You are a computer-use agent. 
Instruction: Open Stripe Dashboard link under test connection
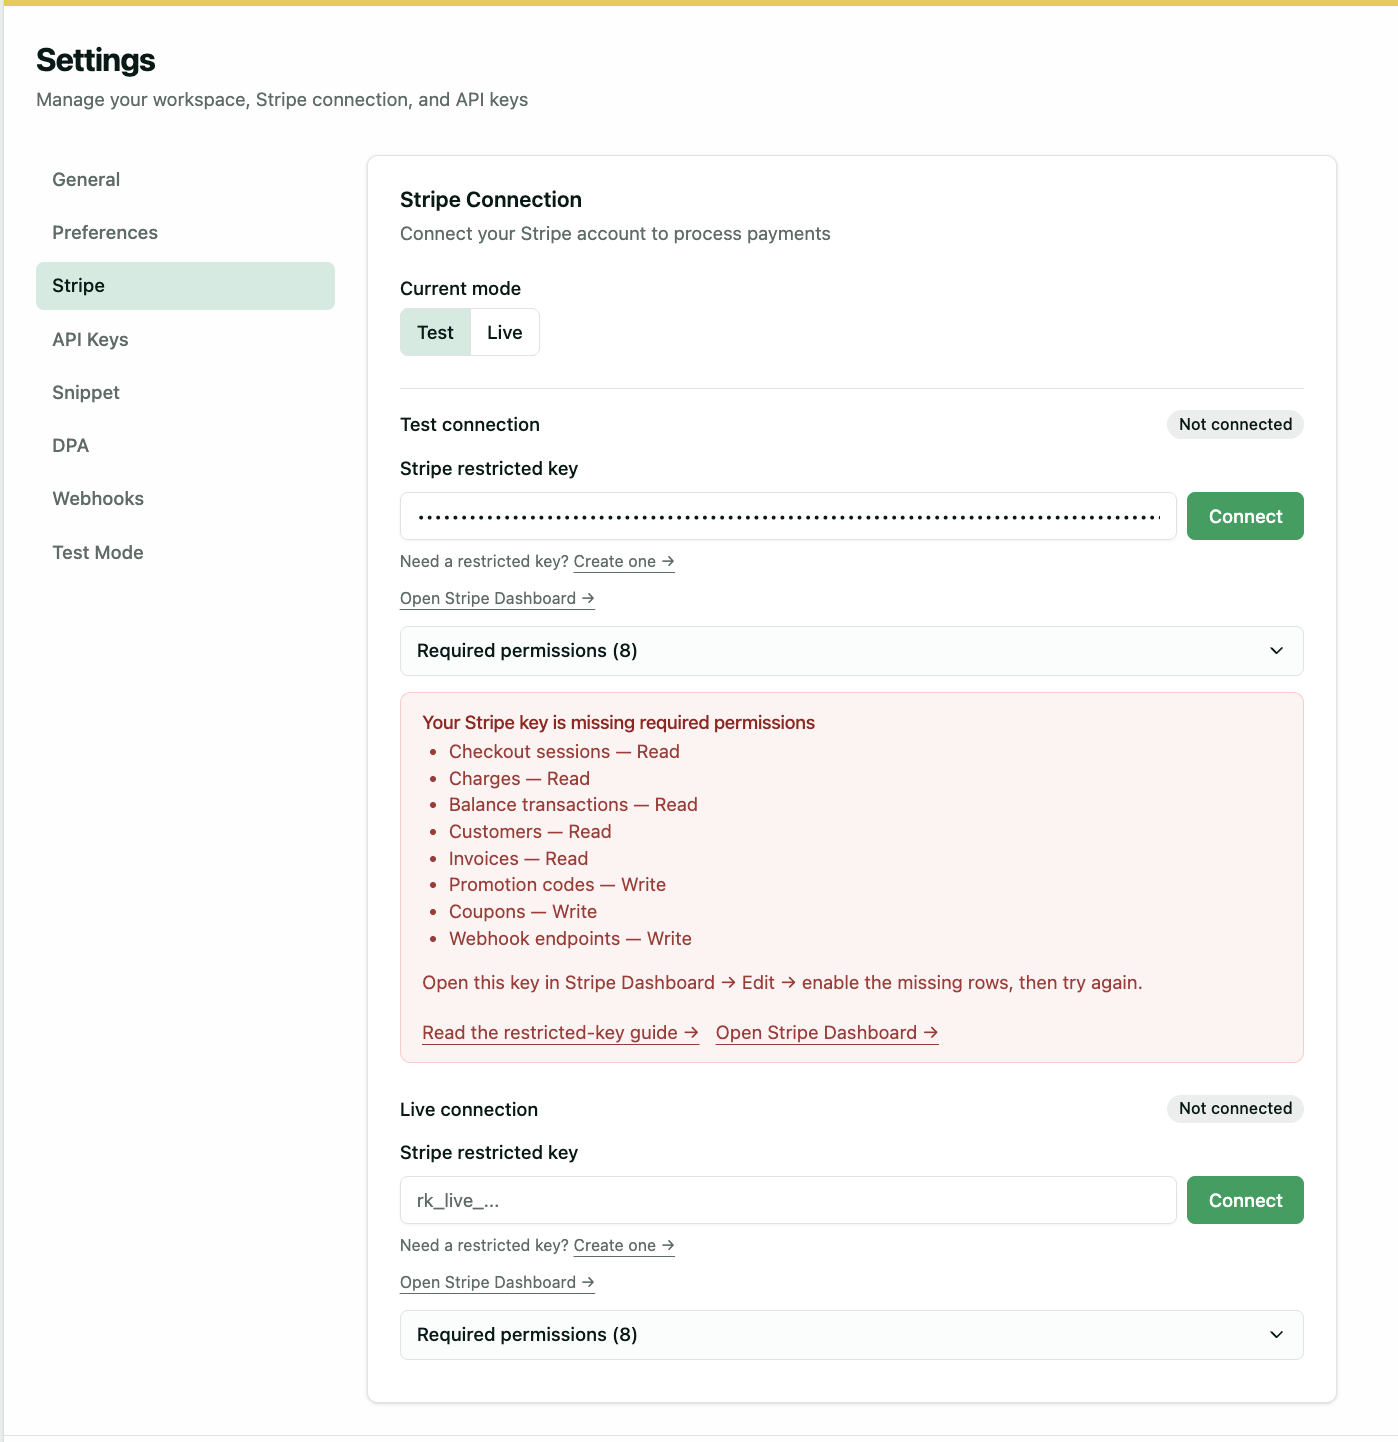click(497, 599)
